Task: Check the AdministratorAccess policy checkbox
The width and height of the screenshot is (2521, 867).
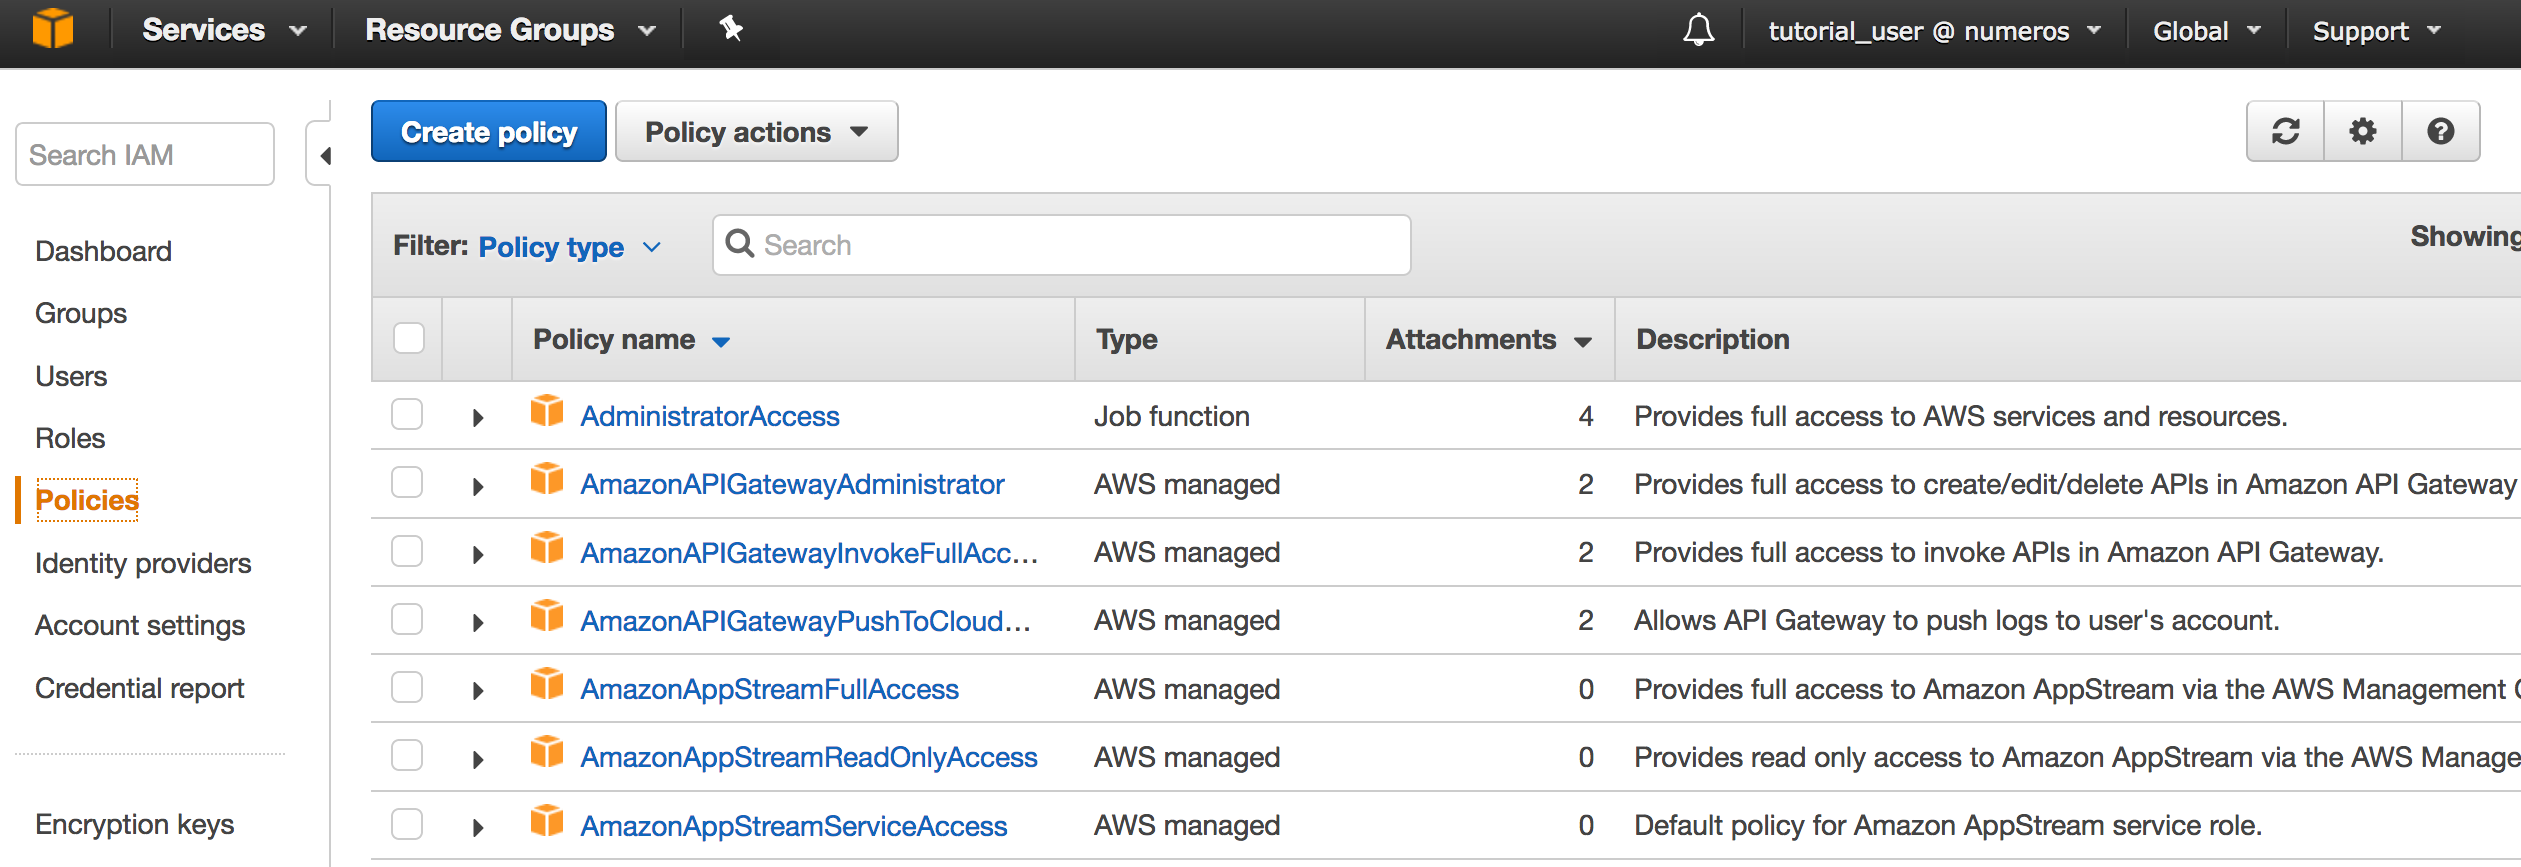Action: click(x=407, y=414)
